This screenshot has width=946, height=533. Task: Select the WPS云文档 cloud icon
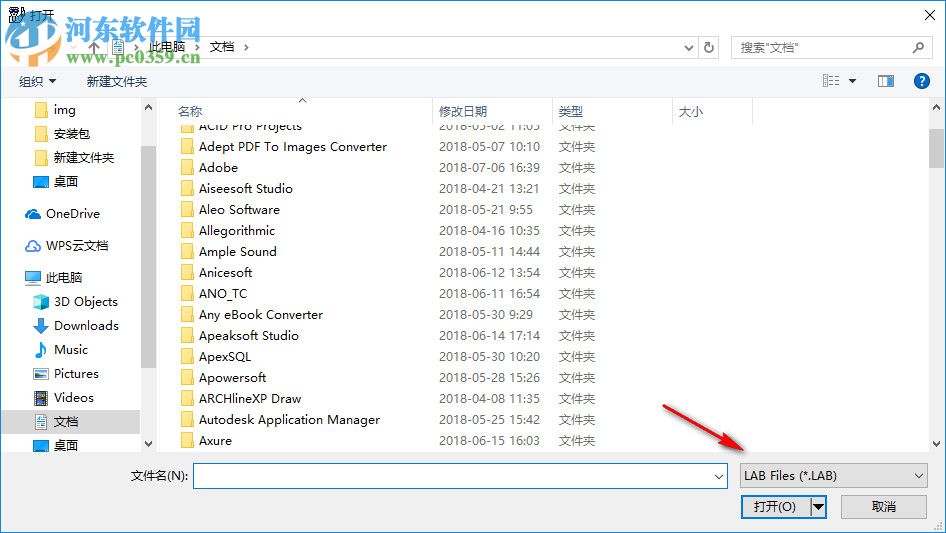pyautogui.click(x=33, y=246)
